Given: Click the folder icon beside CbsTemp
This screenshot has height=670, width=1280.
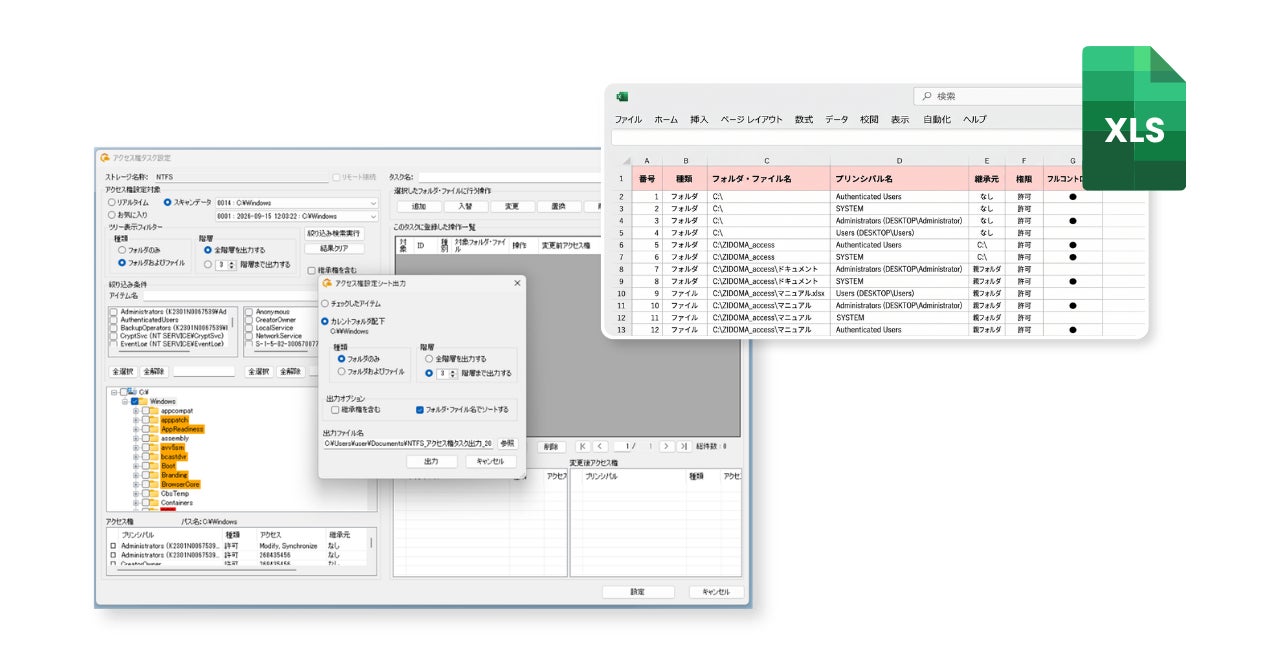Looking at the screenshot, I should pyautogui.click(x=152, y=493).
